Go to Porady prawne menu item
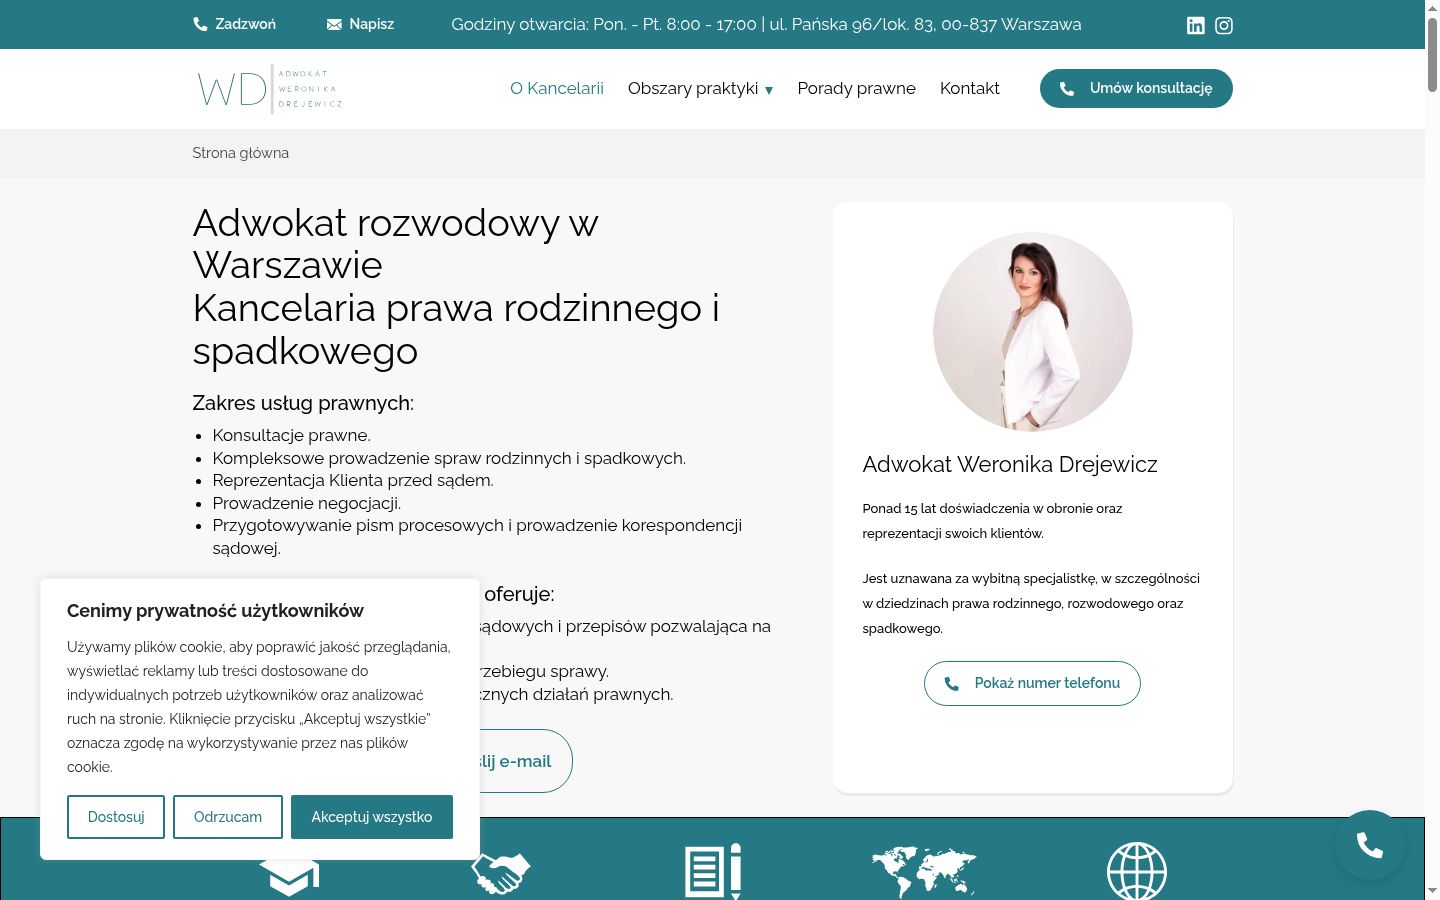The height and width of the screenshot is (900, 1440). click(856, 88)
